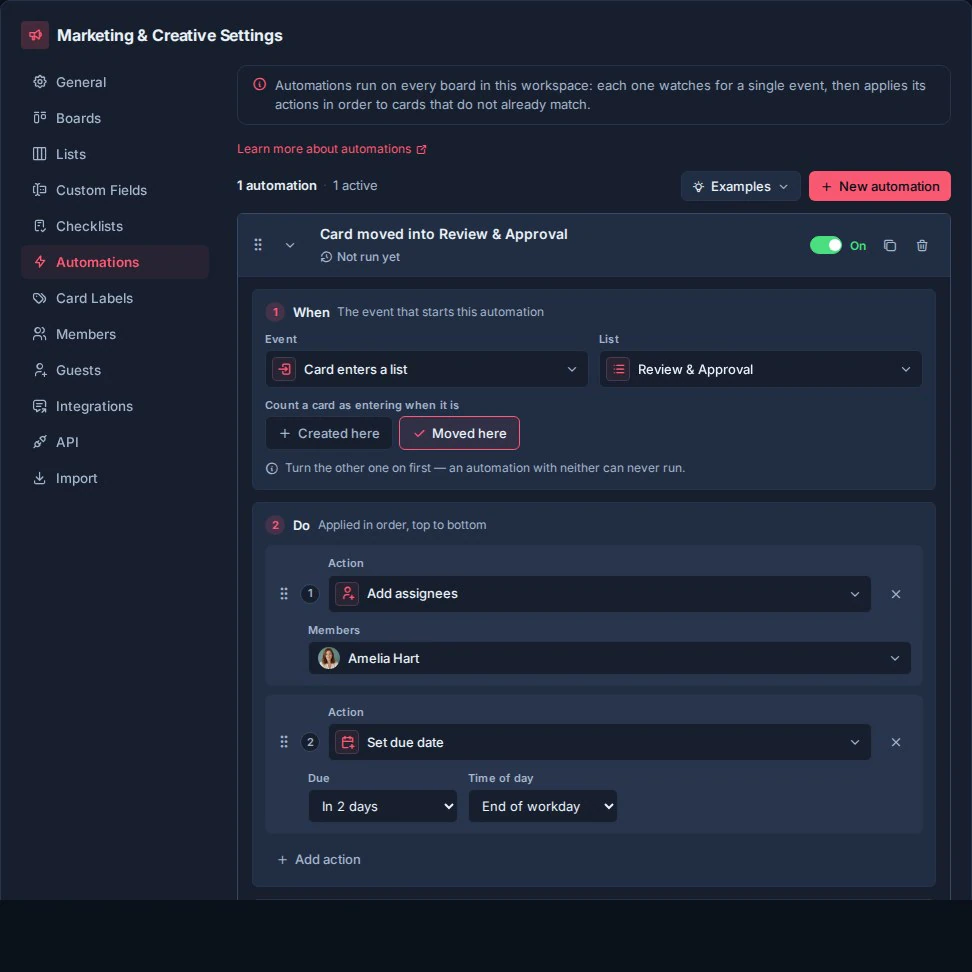The height and width of the screenshot is (972, 972).
Task: Open the Event dropdown
Action: (426, 369)
